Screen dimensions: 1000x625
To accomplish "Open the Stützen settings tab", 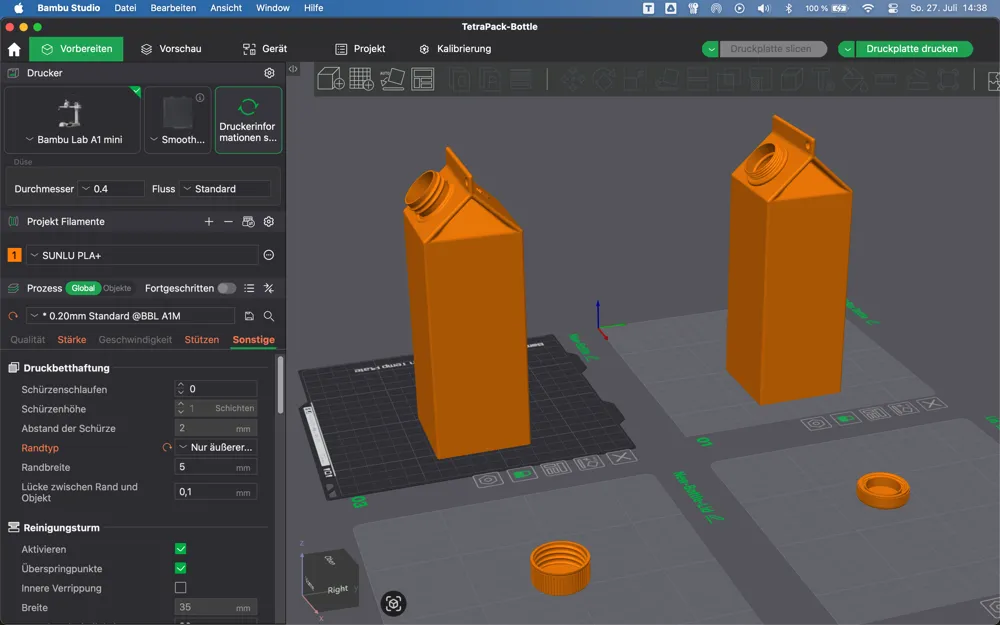I will pos(202,340).
